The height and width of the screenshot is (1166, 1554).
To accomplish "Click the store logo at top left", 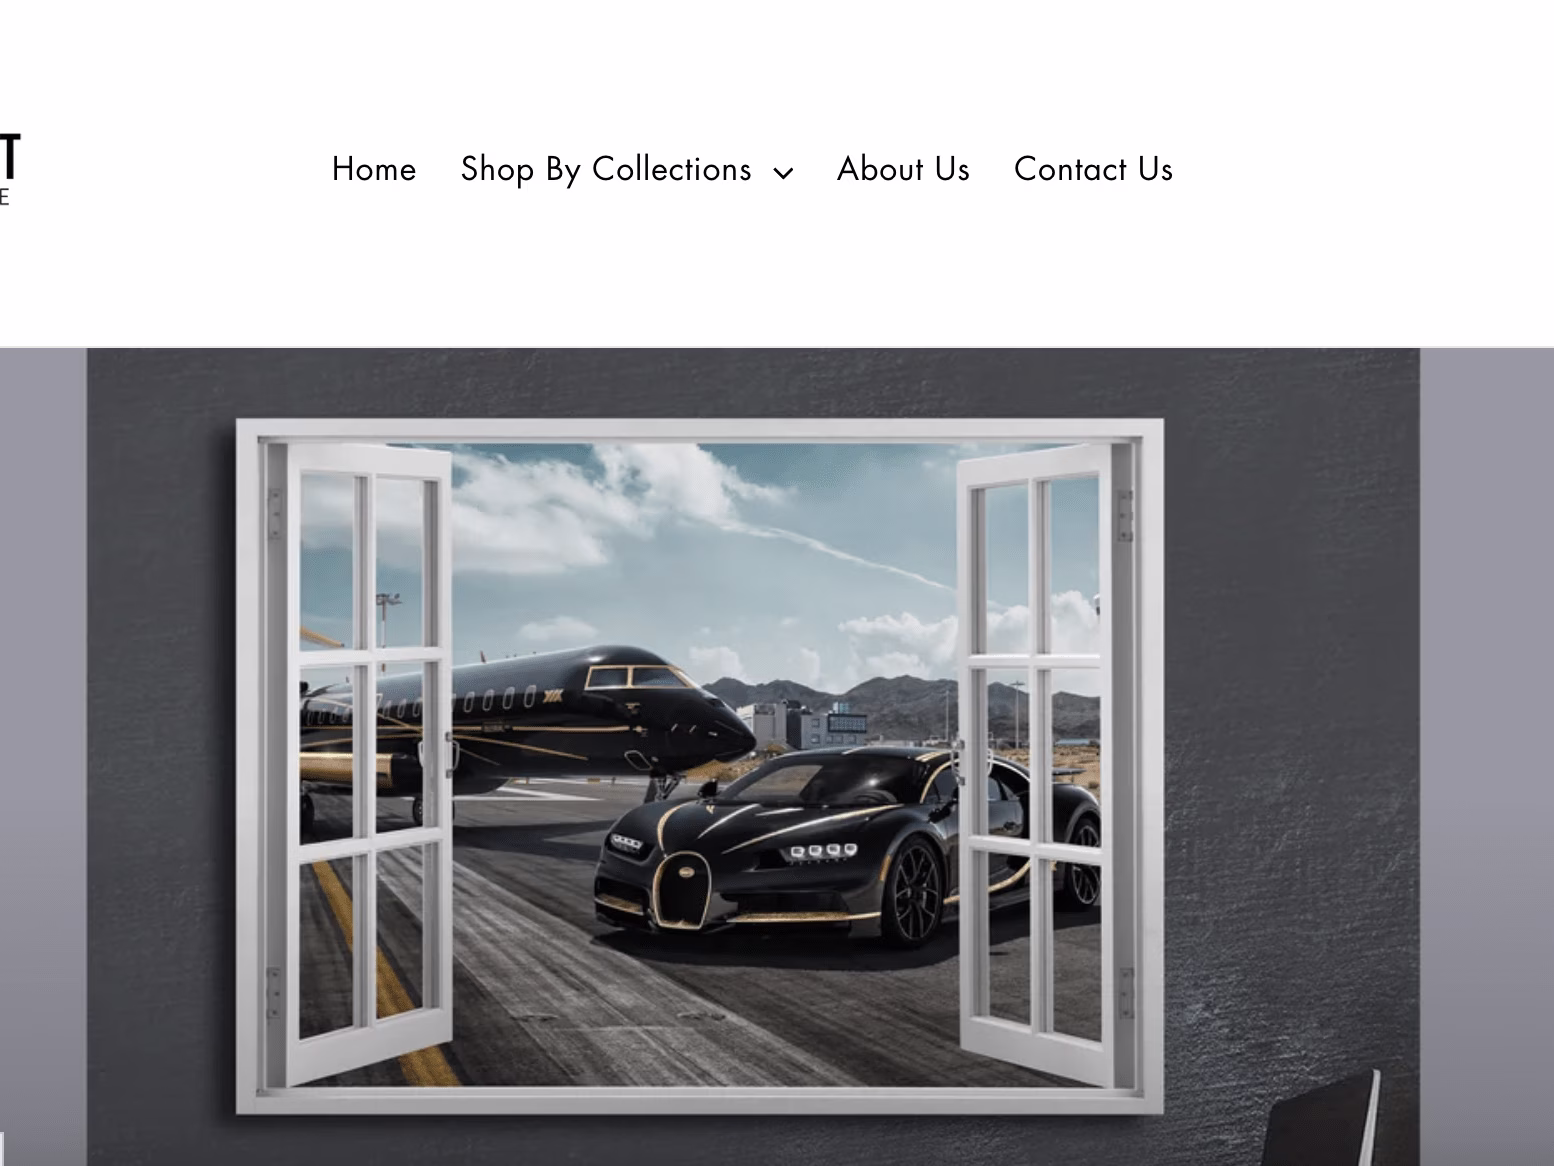I will click(x=9, y=169).
